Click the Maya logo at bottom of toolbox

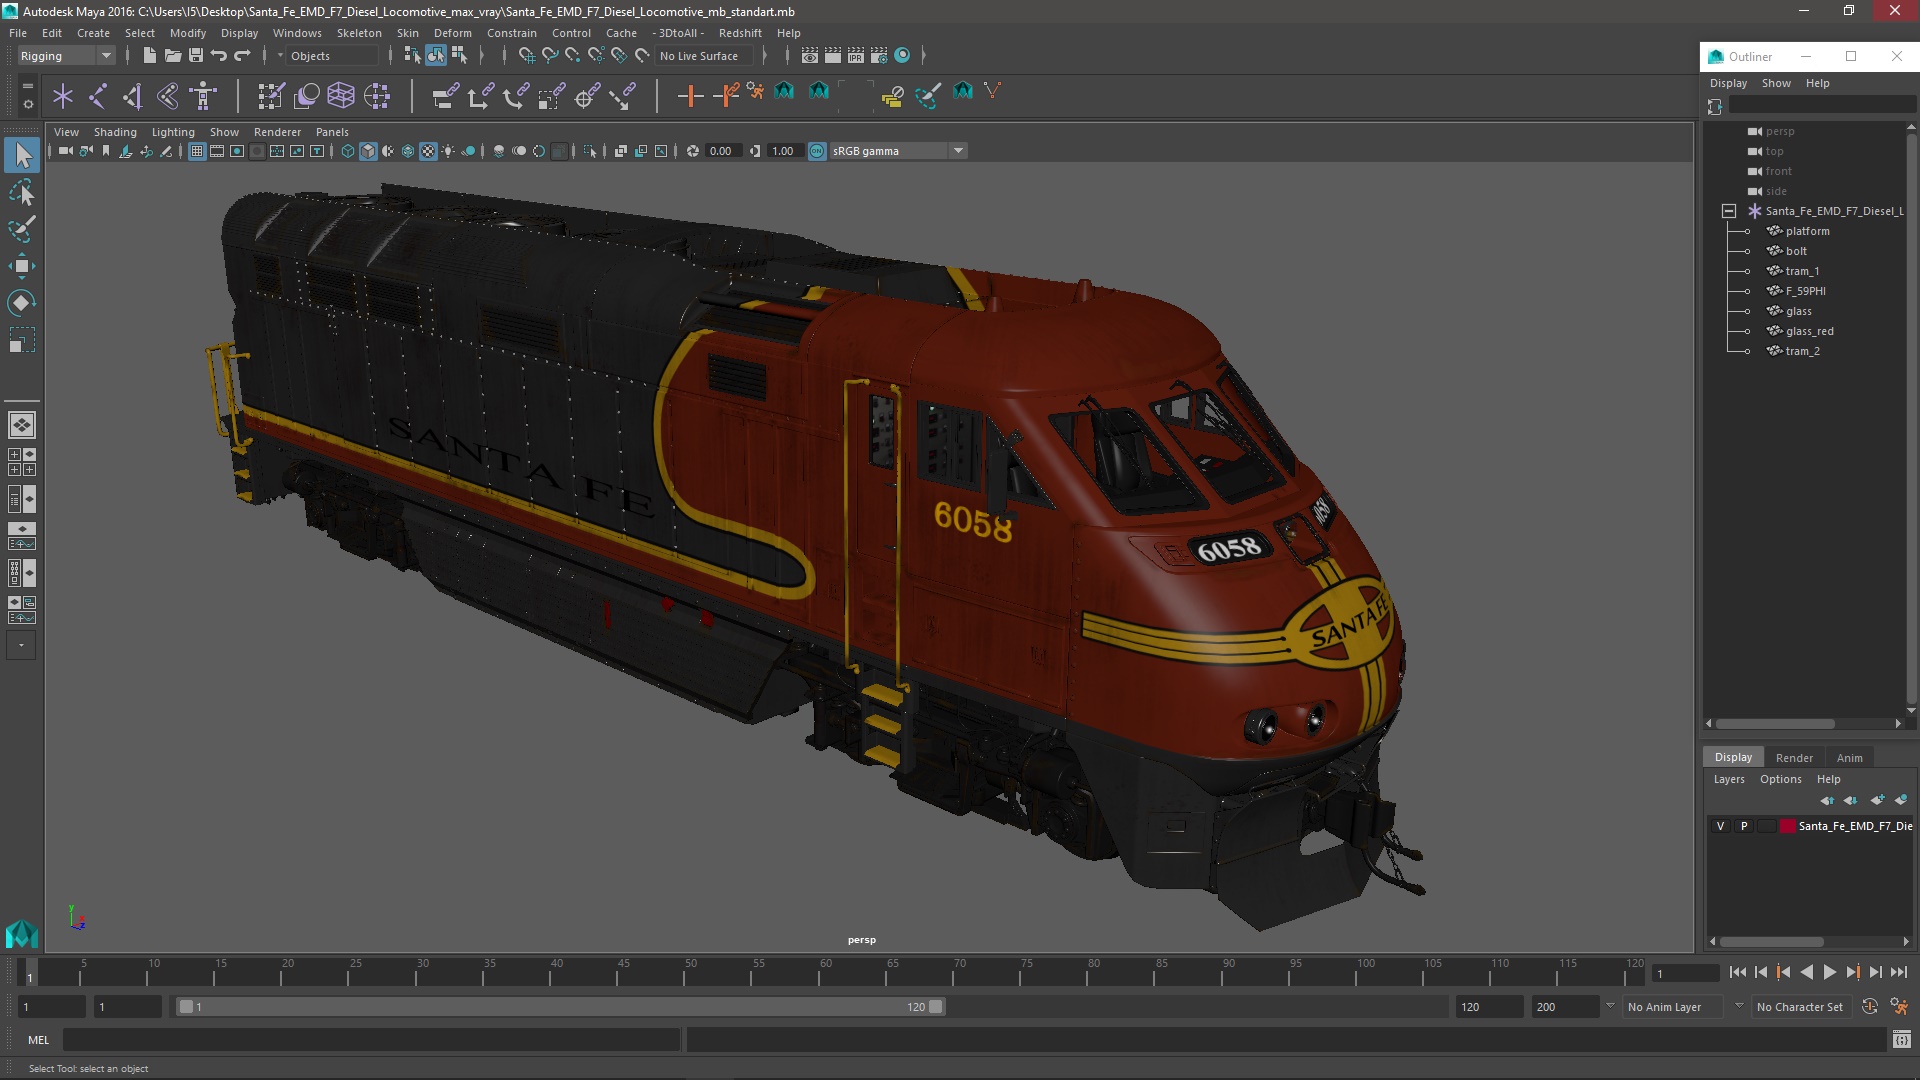click(x=22, y=933)
